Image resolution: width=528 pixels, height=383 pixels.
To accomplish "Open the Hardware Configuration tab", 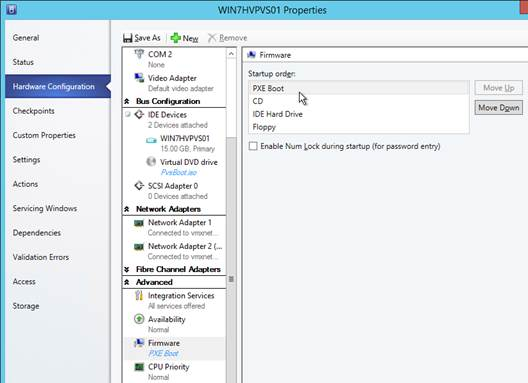I will click(x=58, y=87).
